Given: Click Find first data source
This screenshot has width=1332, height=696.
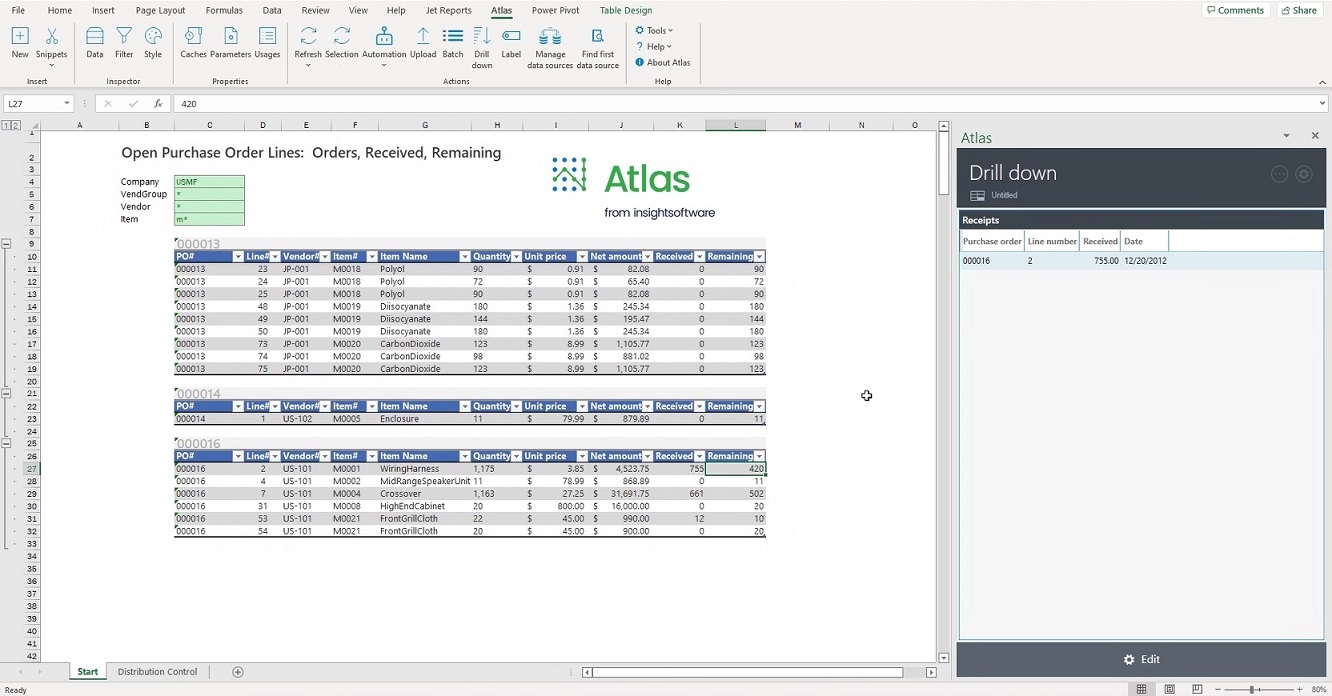Looking at the screenshot, I should tap(598, 47).
